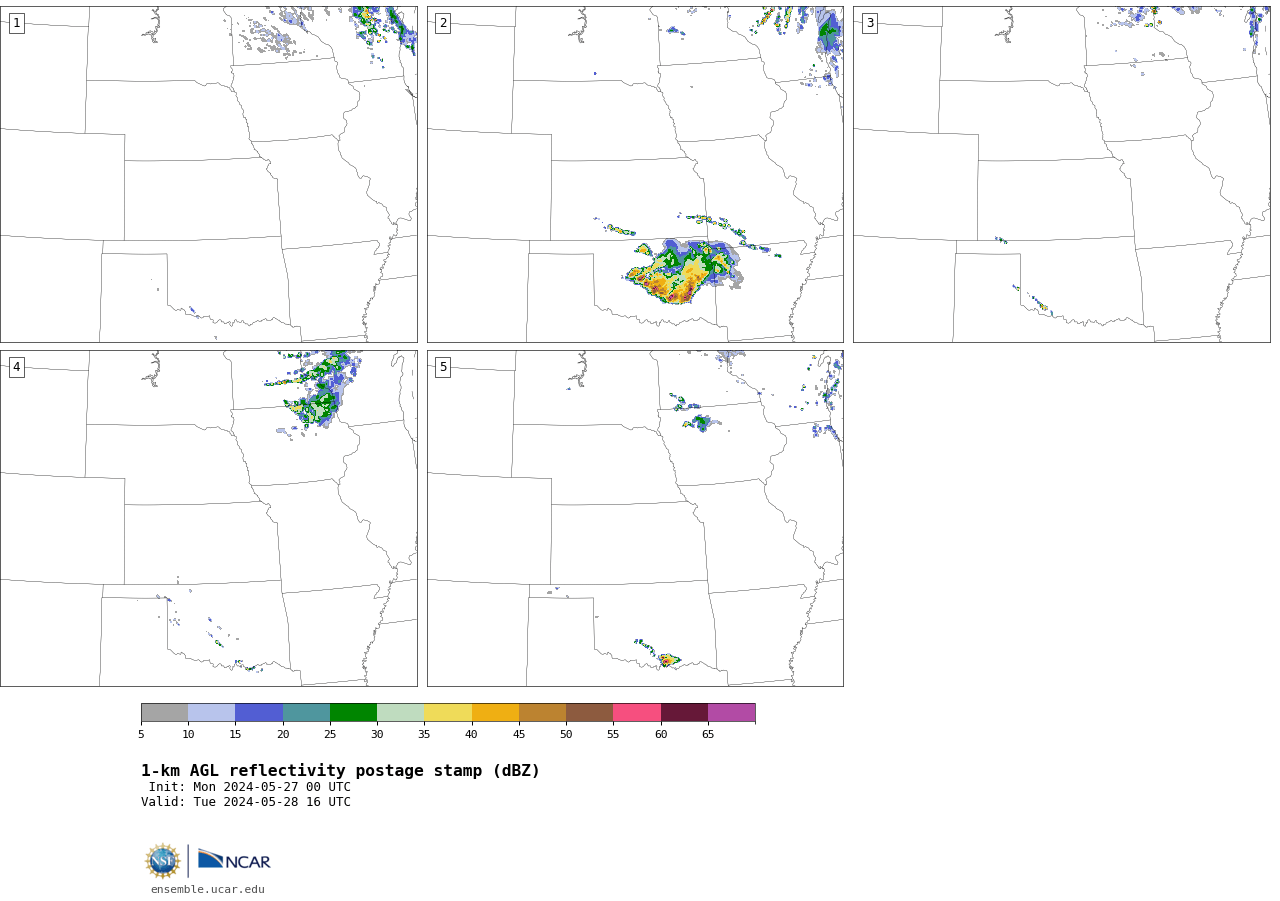Click the 1-km AGL reflectivity title

tap(340, 771)
